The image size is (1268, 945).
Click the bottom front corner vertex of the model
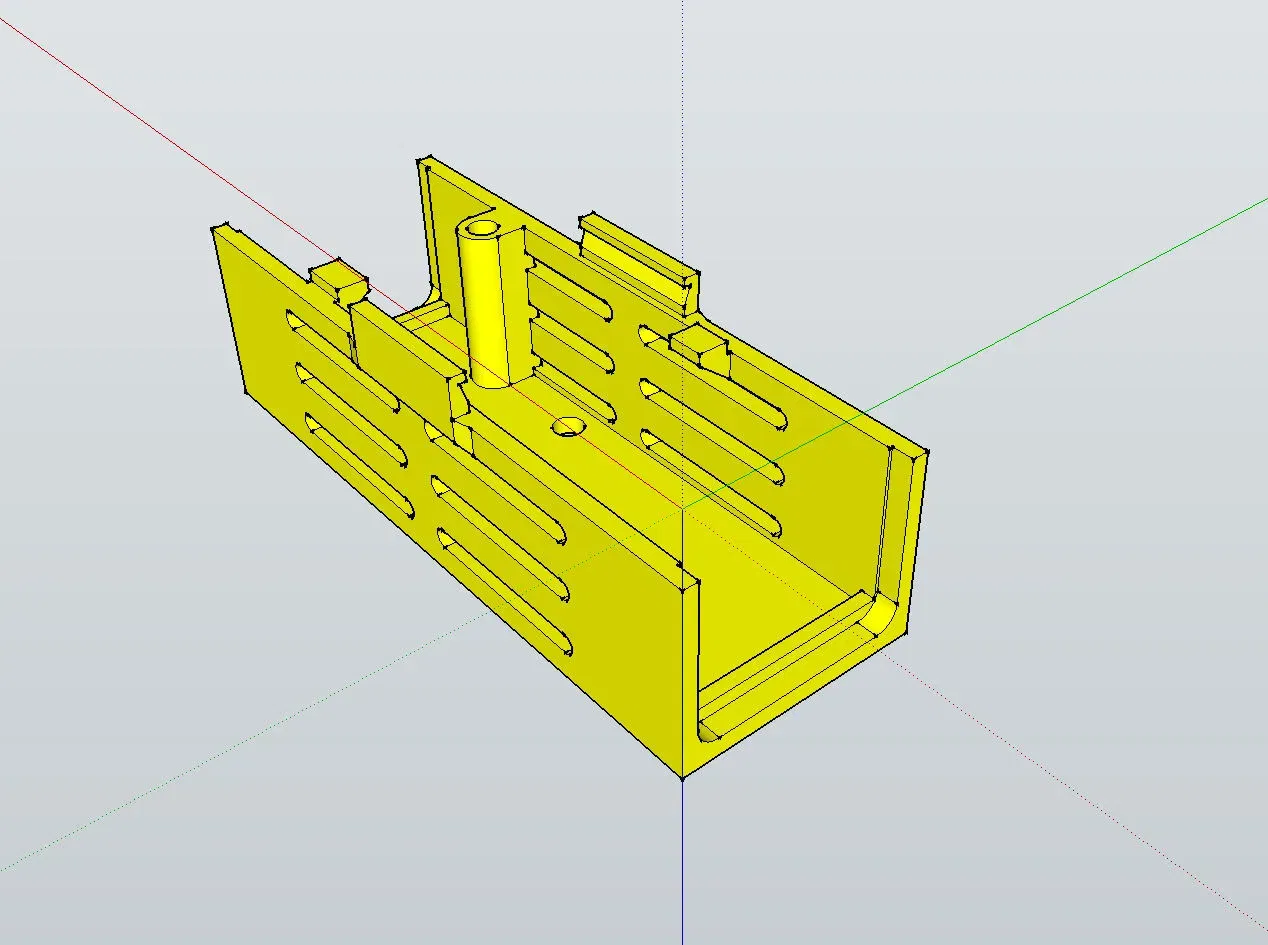pos(682,777)
